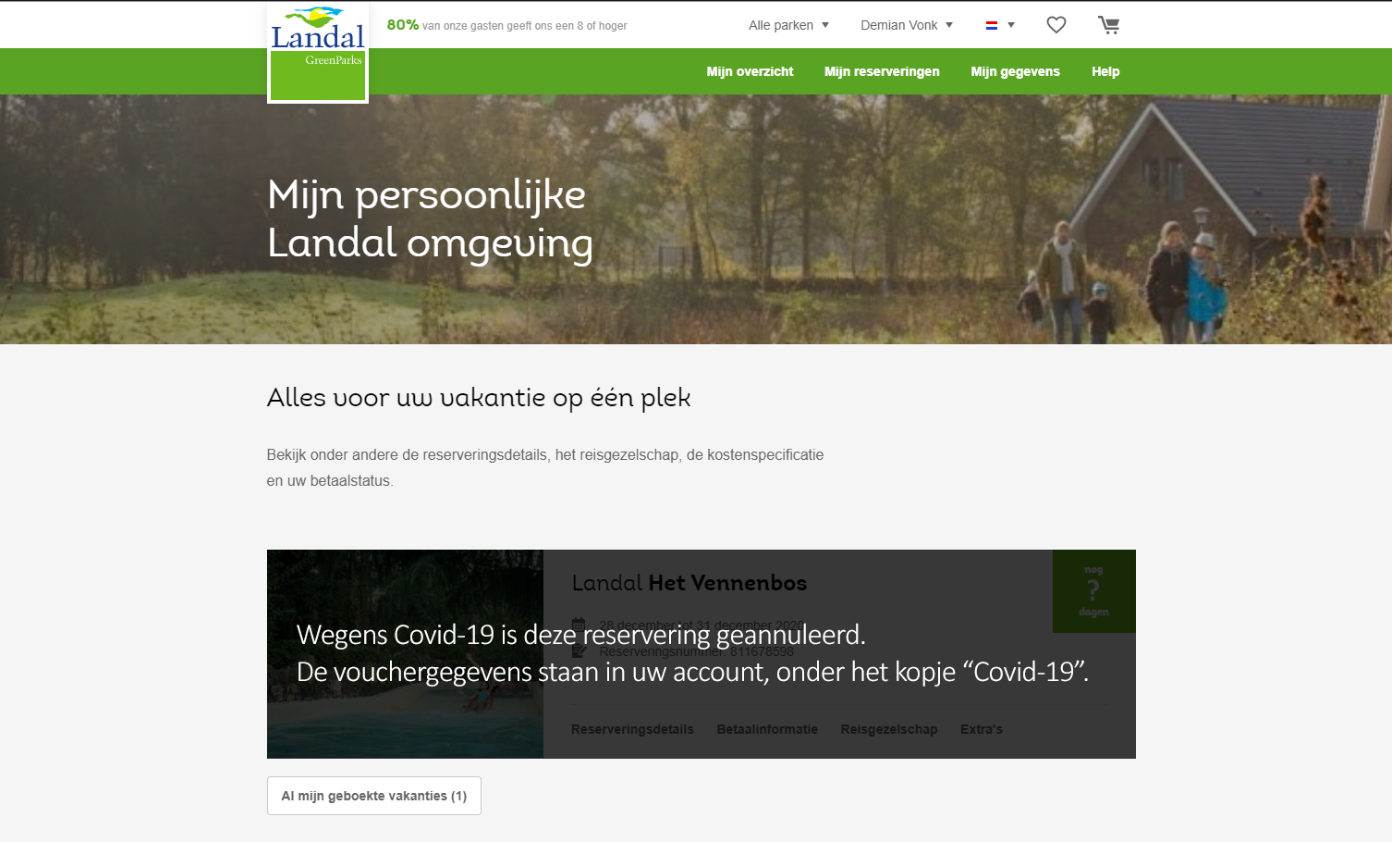Open the Extra's link
The height and width of the screenshot is (842, 1392).
[x=981, y=729]
